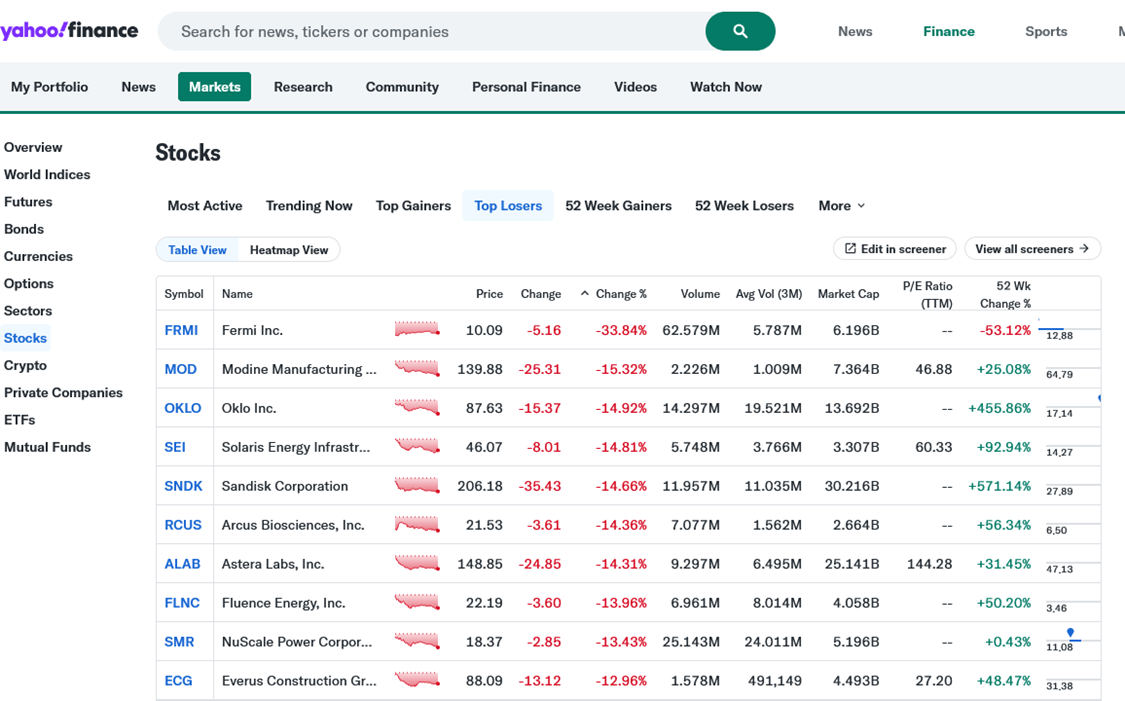Screen dimensions: 1125x701
Task: Open the MOD ticker symbol link
Action: click(181, 369)
